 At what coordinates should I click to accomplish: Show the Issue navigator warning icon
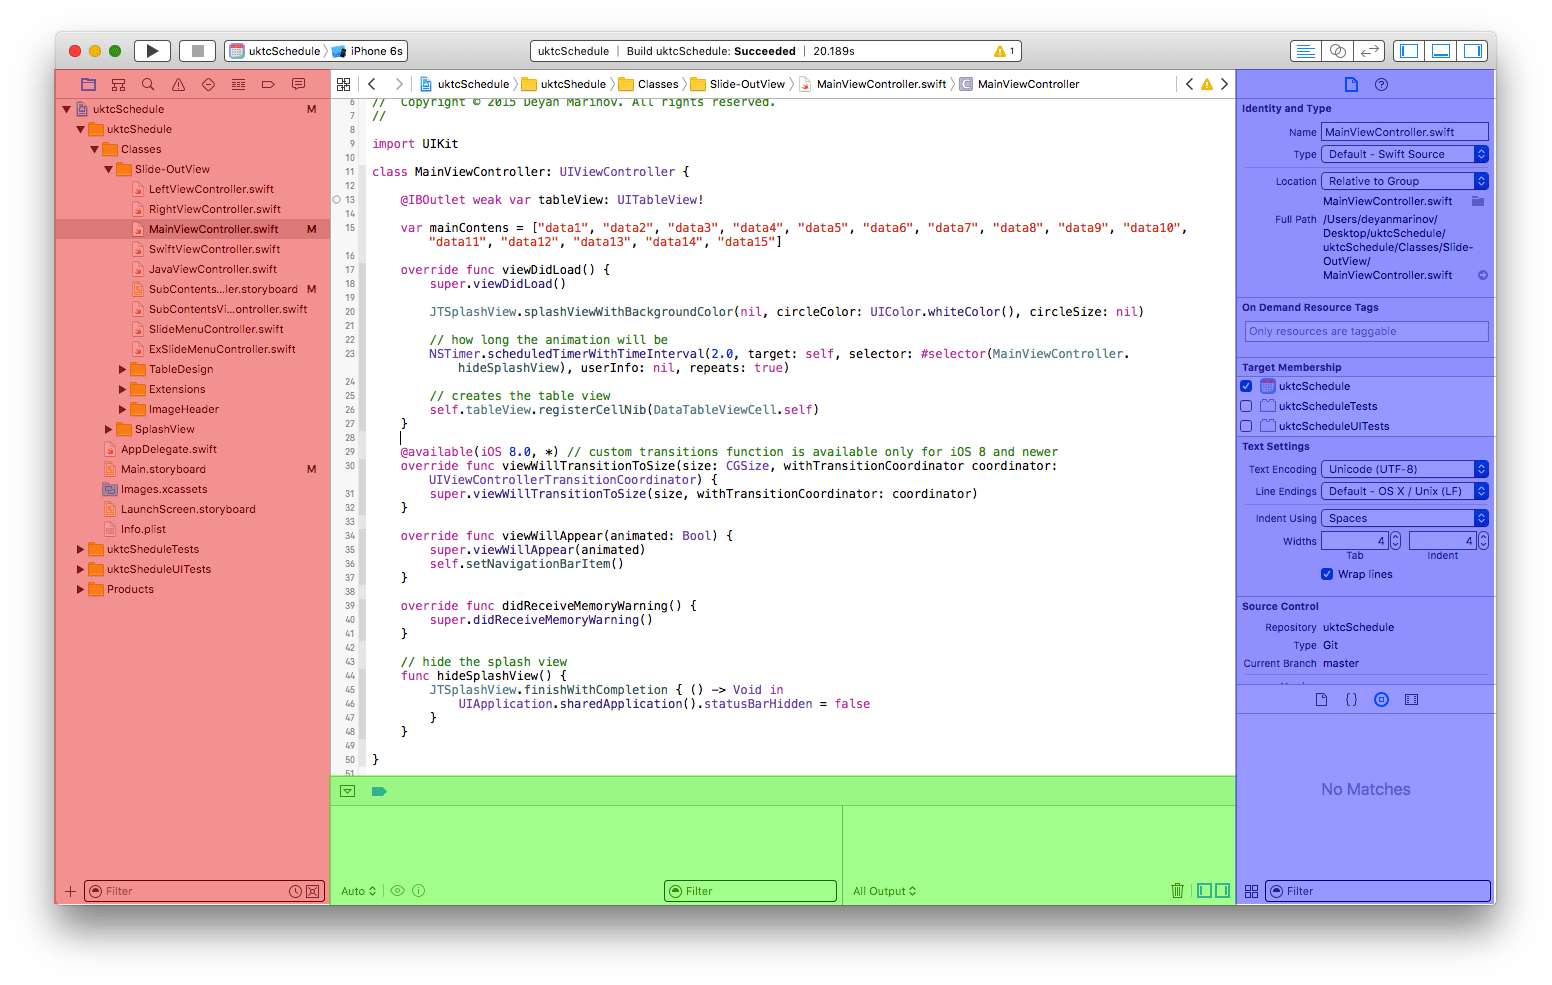(178, 85)
